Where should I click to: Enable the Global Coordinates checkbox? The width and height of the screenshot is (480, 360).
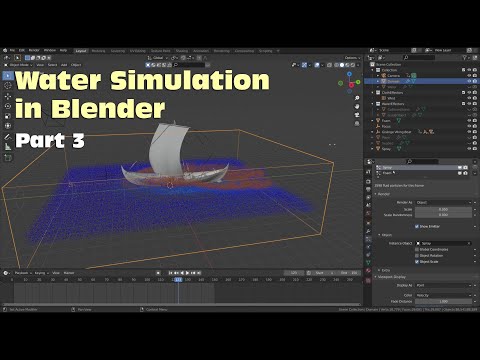coord(417,249)
